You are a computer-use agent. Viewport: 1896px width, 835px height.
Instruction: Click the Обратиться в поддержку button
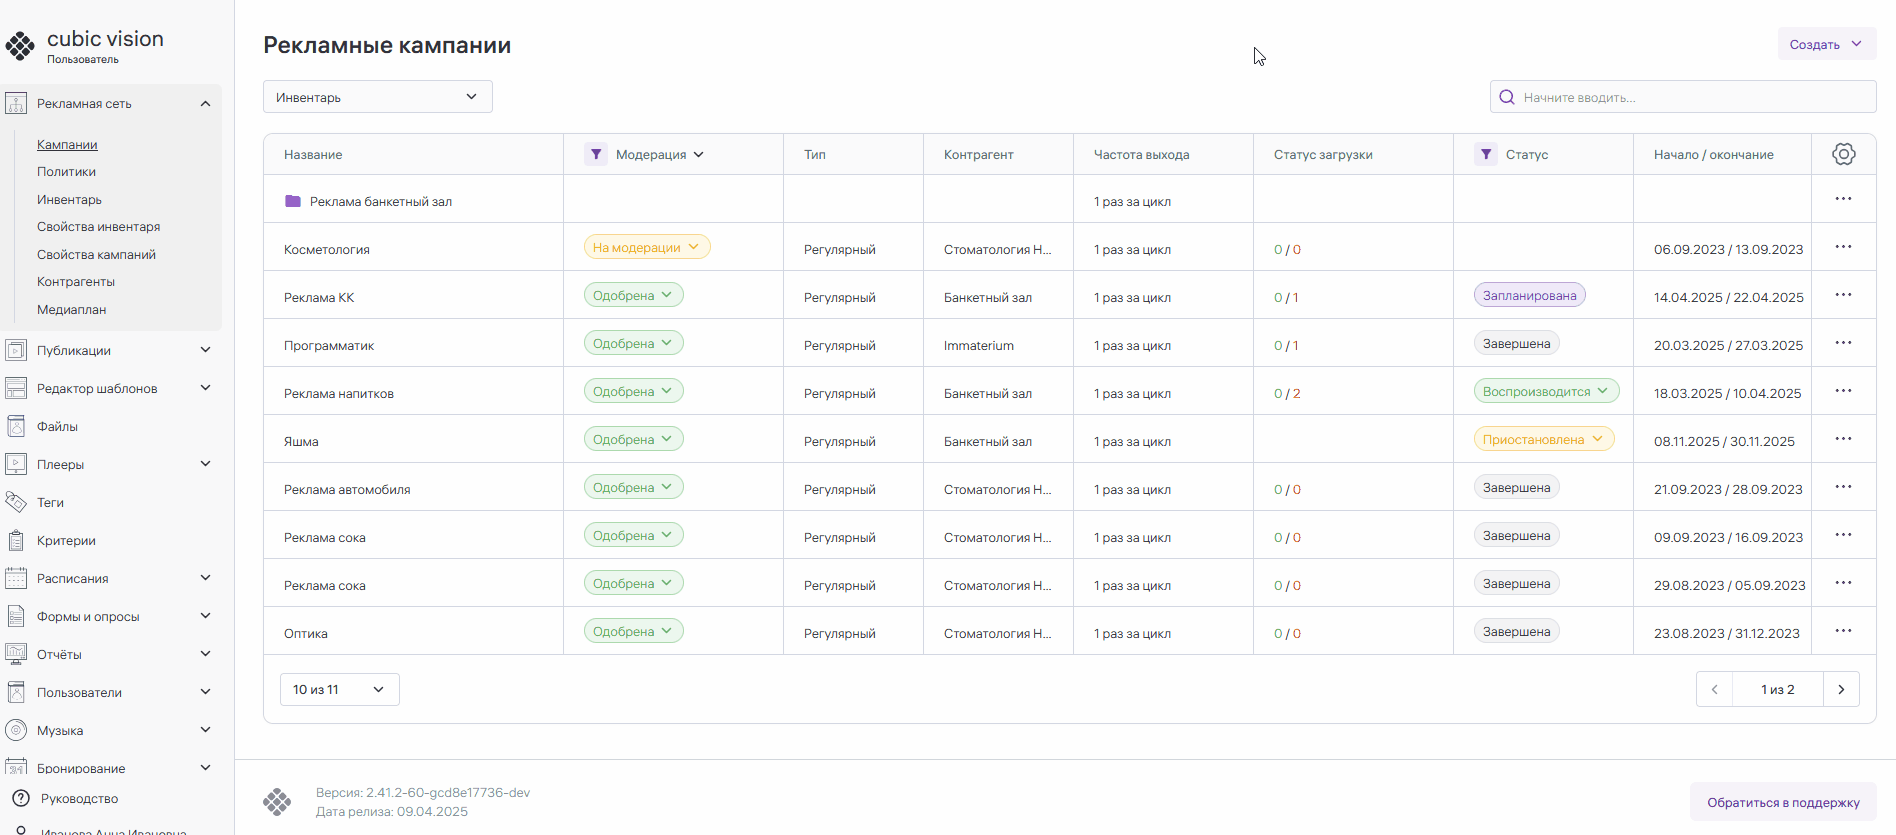click(x=1782, y=802)
